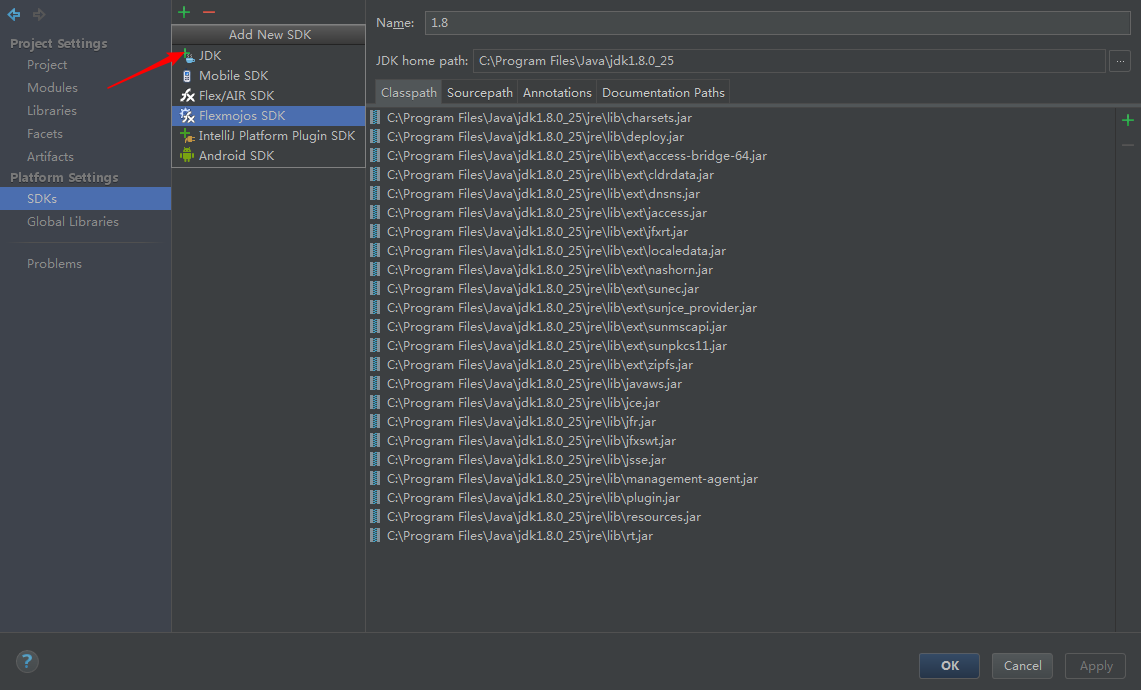
Task: Switch to the Classpath tab
Action: (408, 92)
